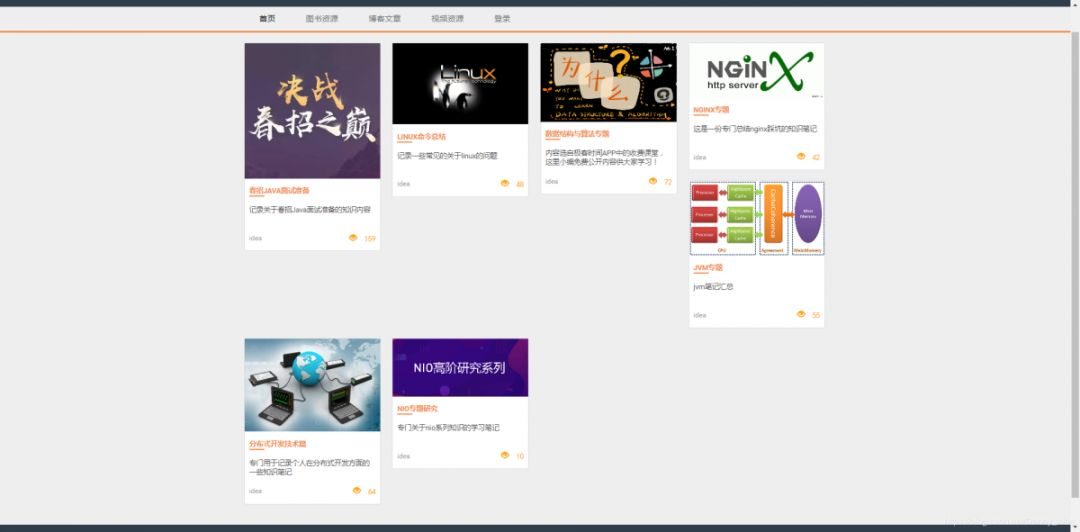Click the 登录 login link
The image size is (1080, 532).
(502, 19)
